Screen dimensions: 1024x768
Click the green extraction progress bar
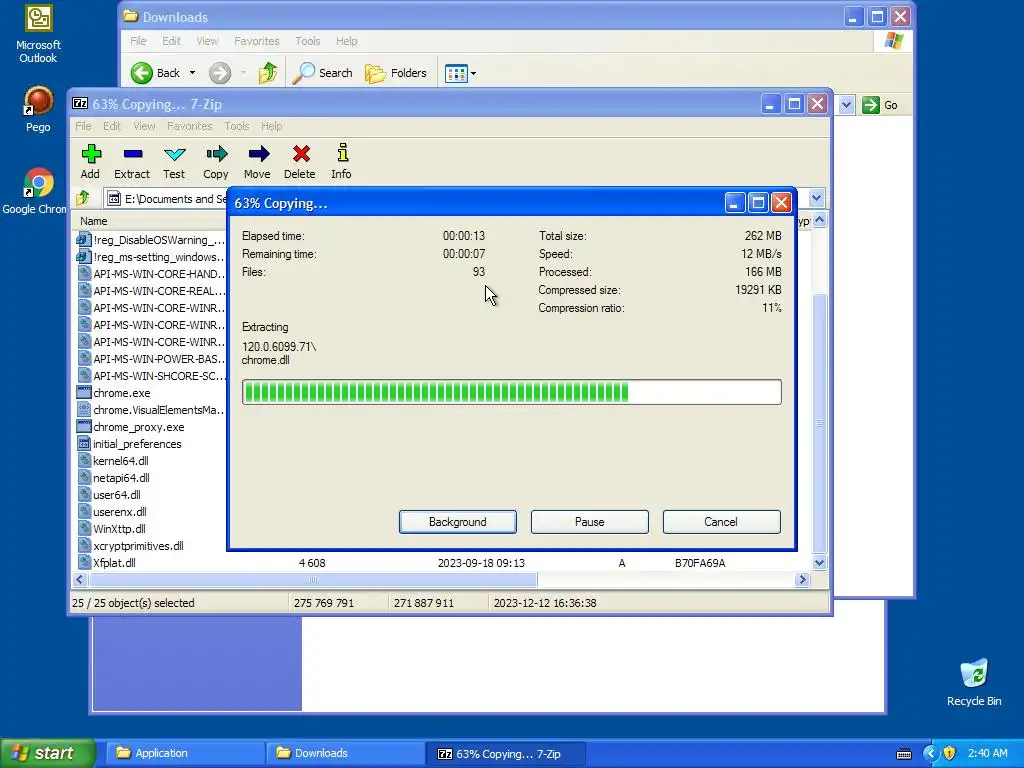coord(511,392)
